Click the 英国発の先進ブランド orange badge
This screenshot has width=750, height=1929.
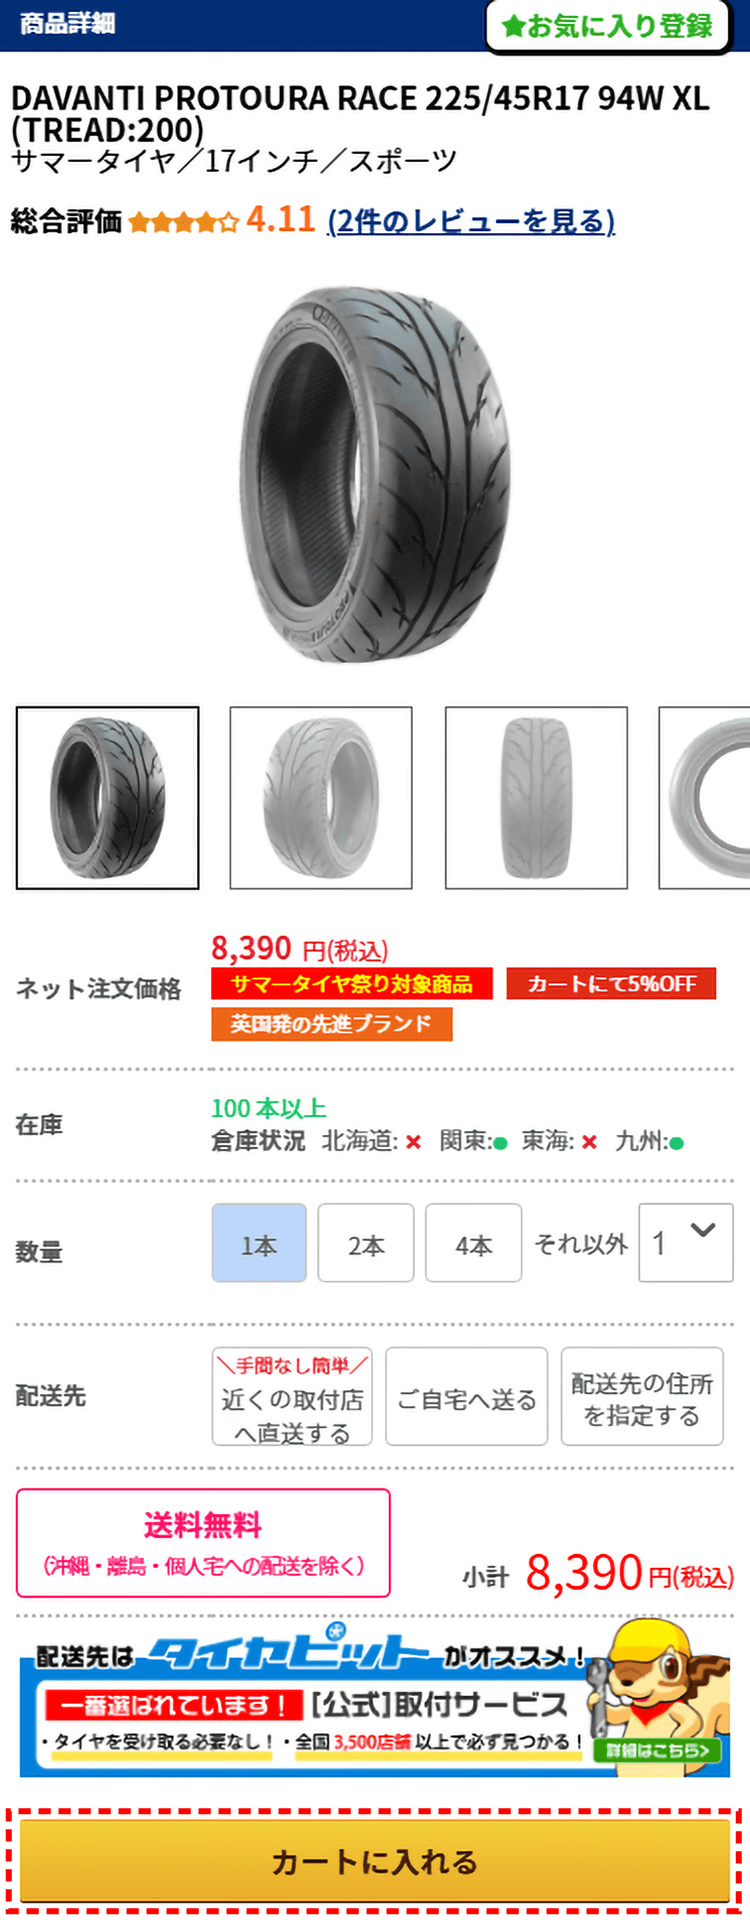tap(332, 1024)
